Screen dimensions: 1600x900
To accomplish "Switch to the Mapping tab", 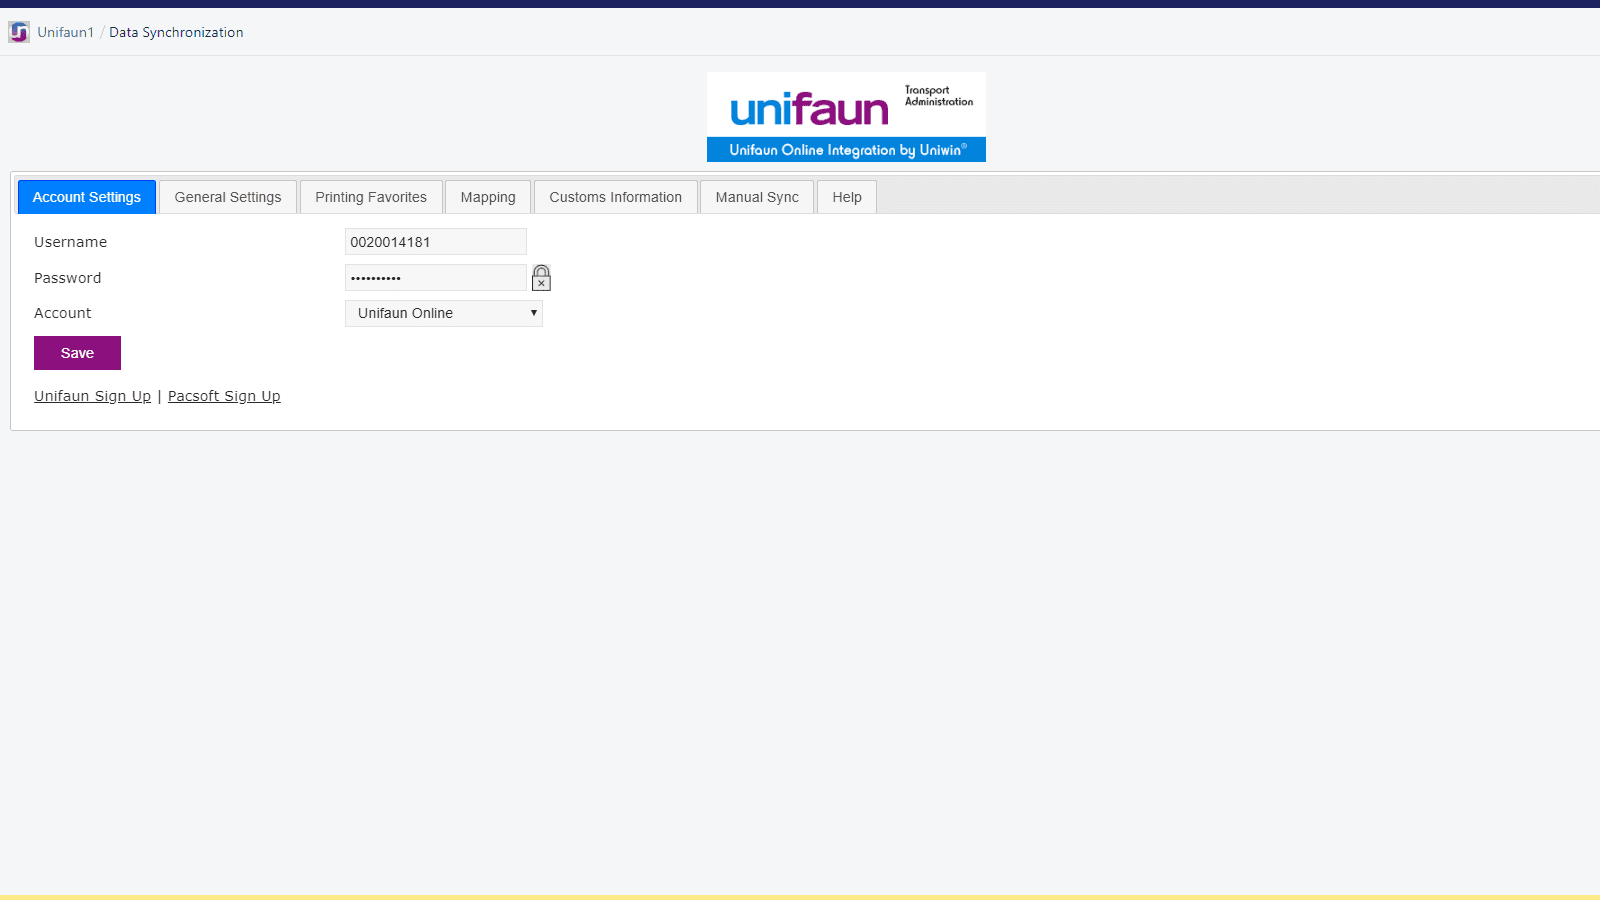I will click(487, 196).
